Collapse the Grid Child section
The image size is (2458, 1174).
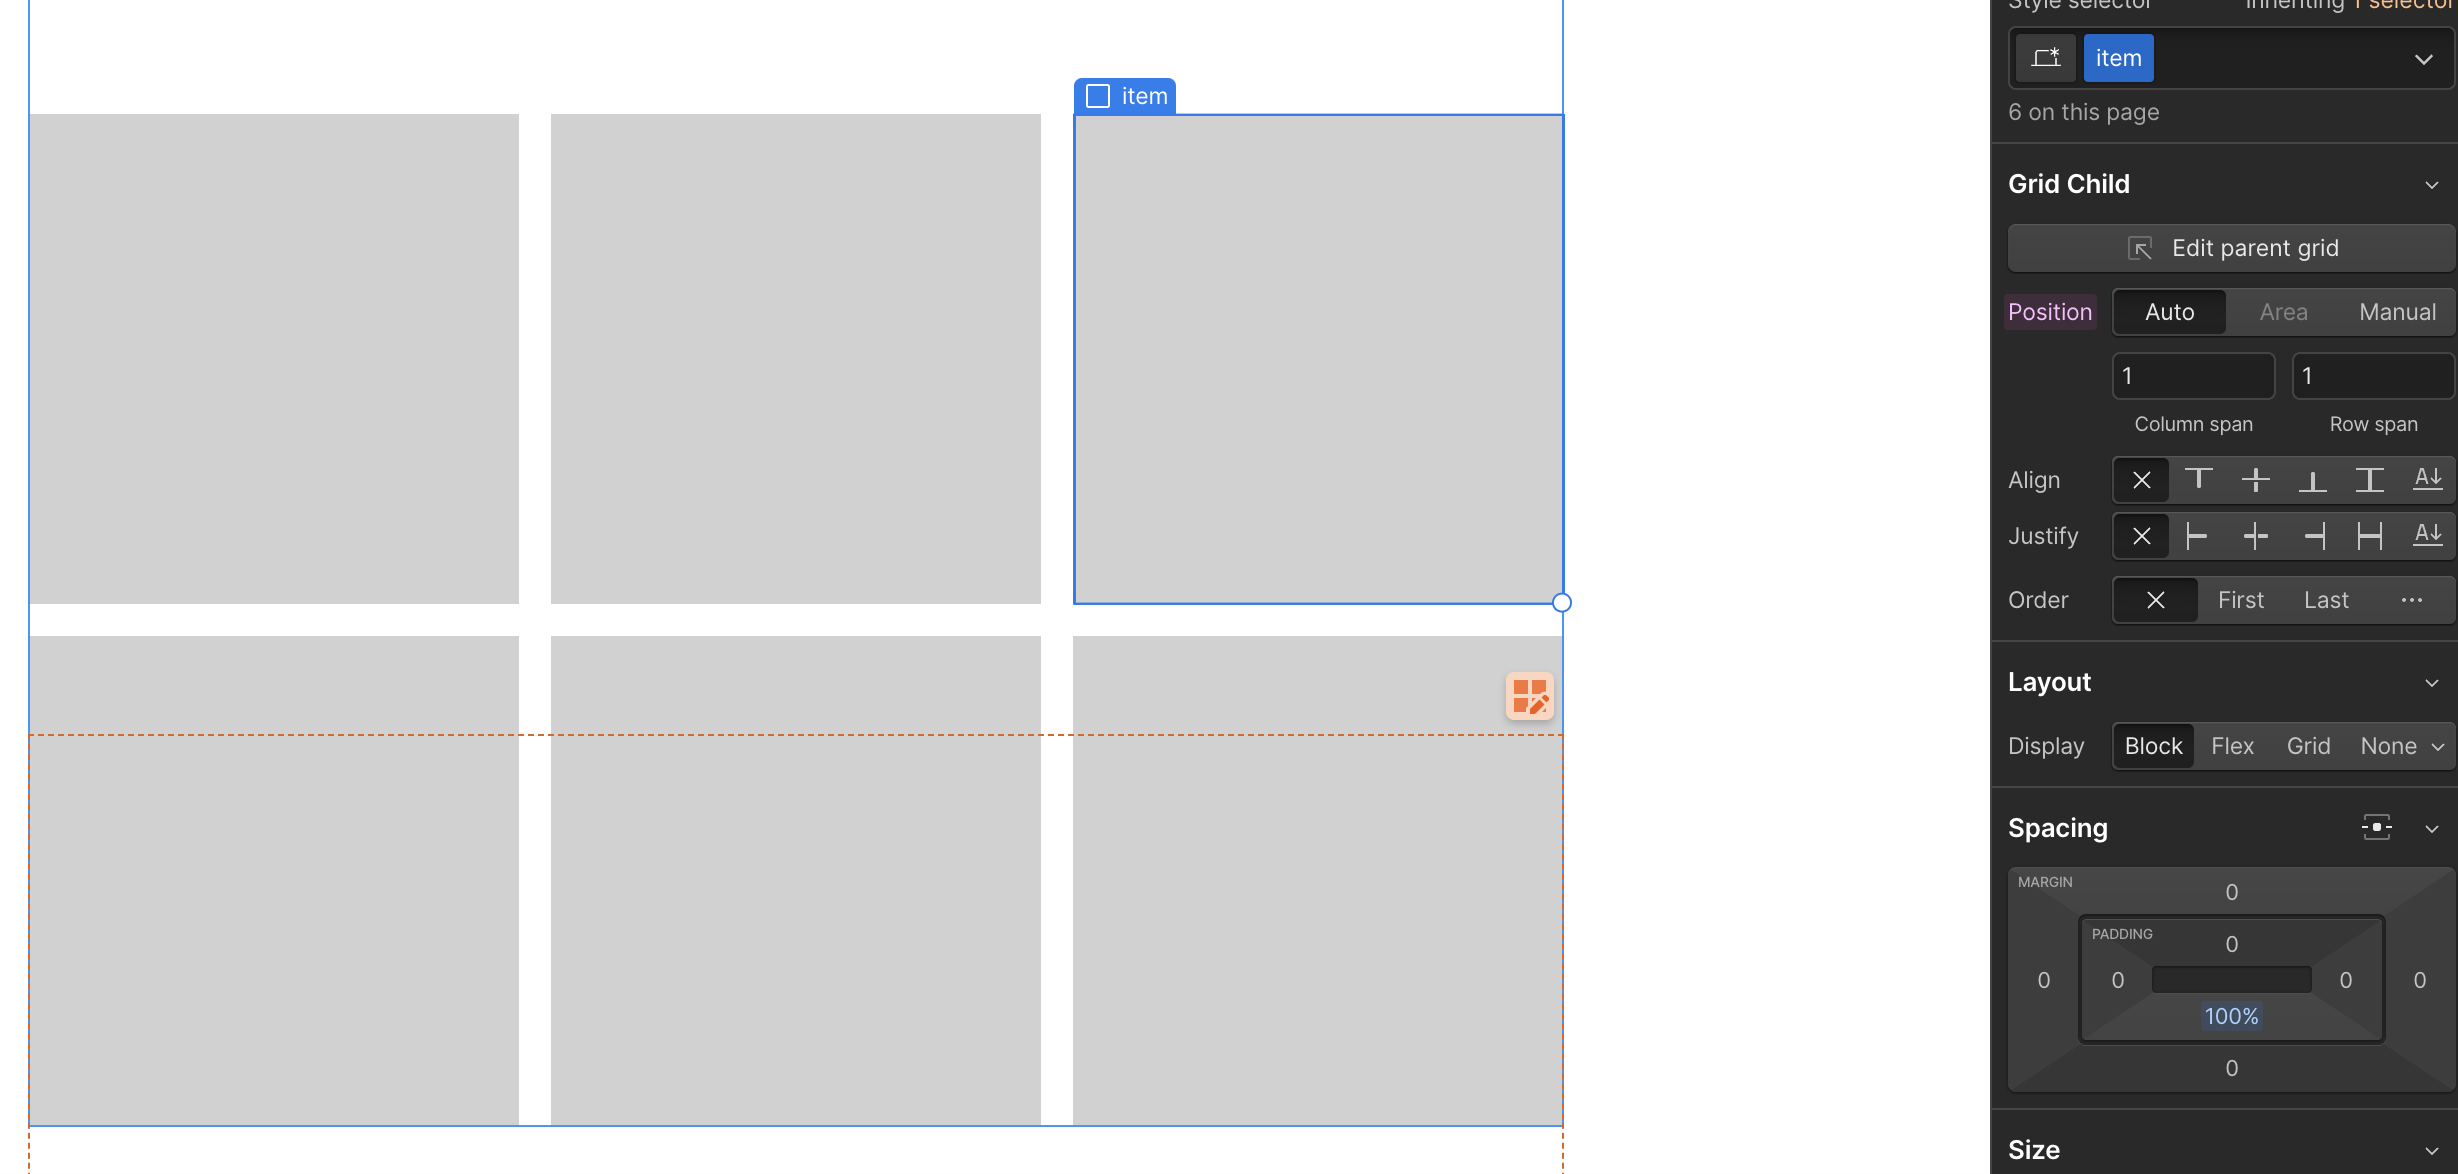point(2431,185)
